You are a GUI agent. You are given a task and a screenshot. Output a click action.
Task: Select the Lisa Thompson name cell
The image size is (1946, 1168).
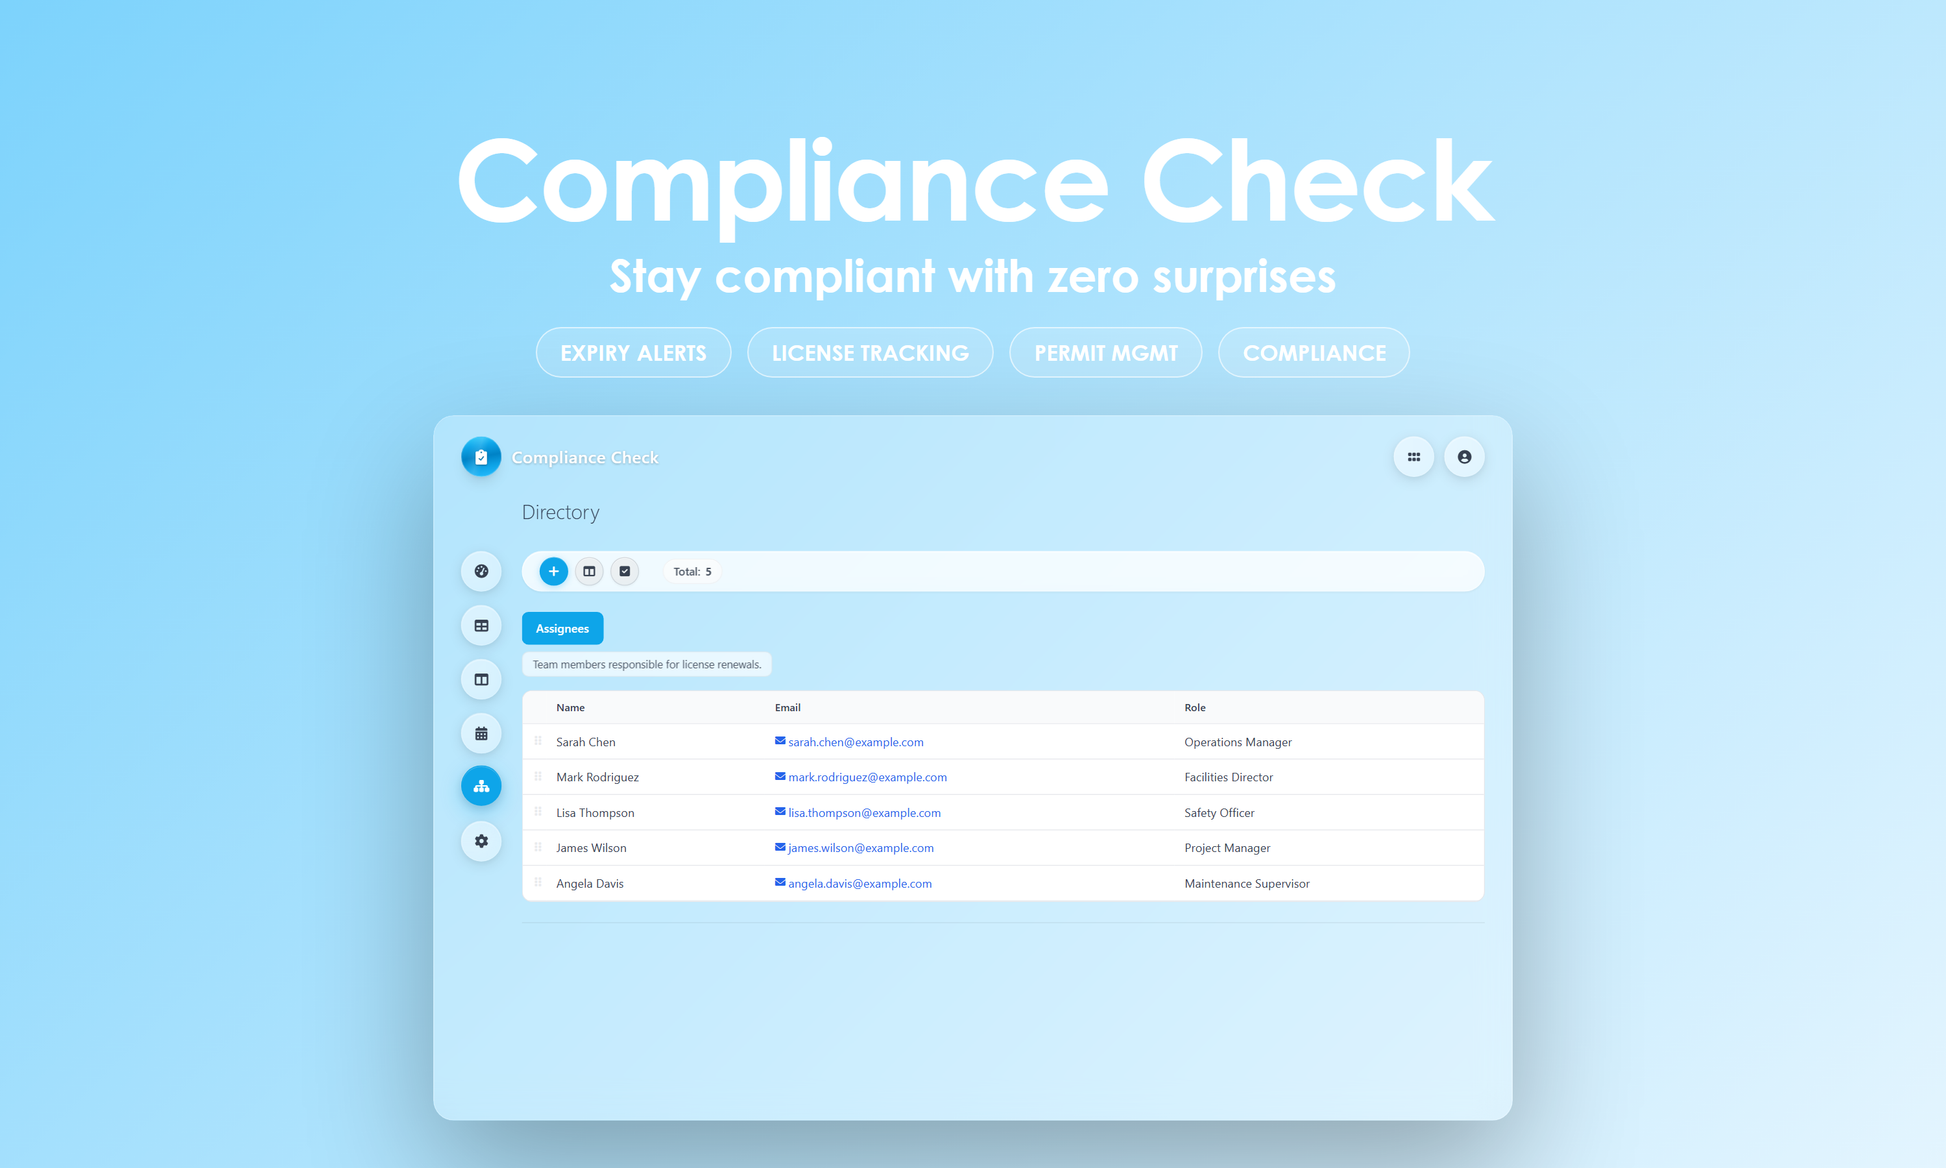pos(595,813)
